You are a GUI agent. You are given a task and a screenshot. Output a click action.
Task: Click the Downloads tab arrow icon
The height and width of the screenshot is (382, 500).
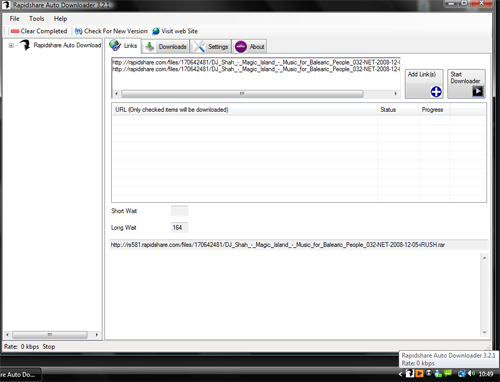click(x=150, y=46)
